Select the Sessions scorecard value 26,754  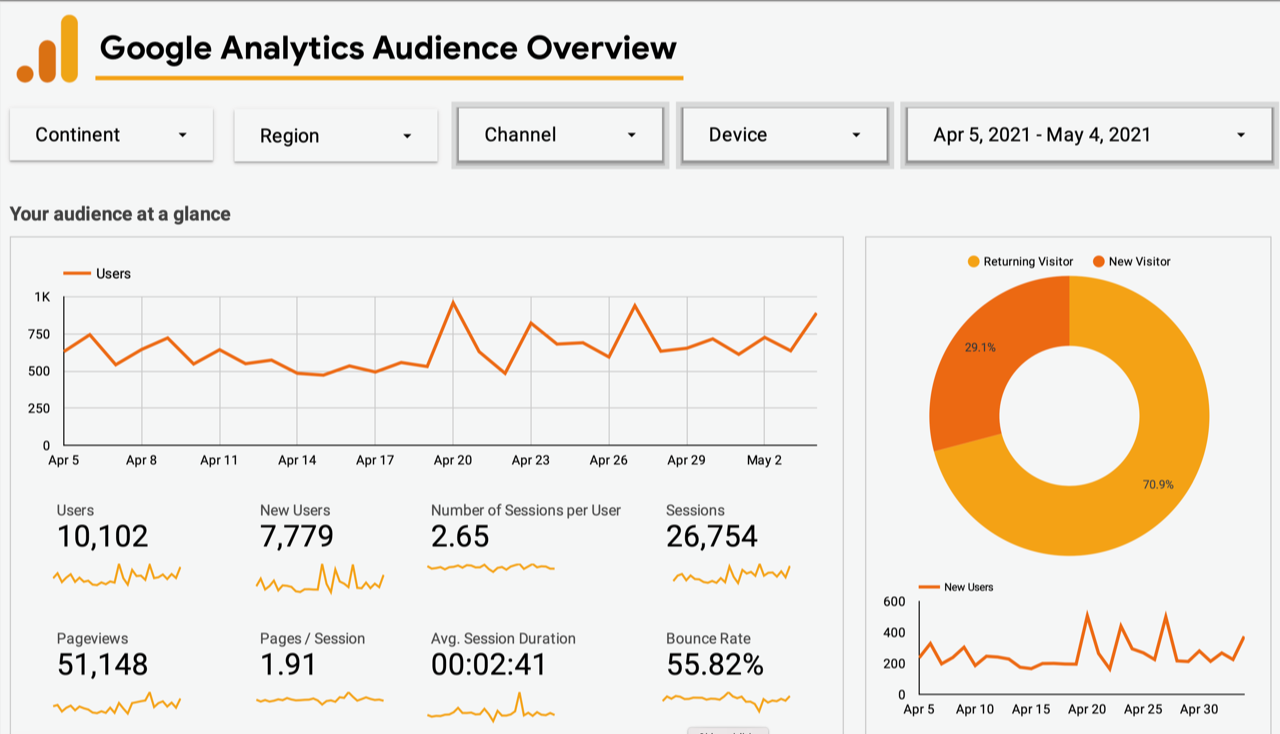[712, 537]
